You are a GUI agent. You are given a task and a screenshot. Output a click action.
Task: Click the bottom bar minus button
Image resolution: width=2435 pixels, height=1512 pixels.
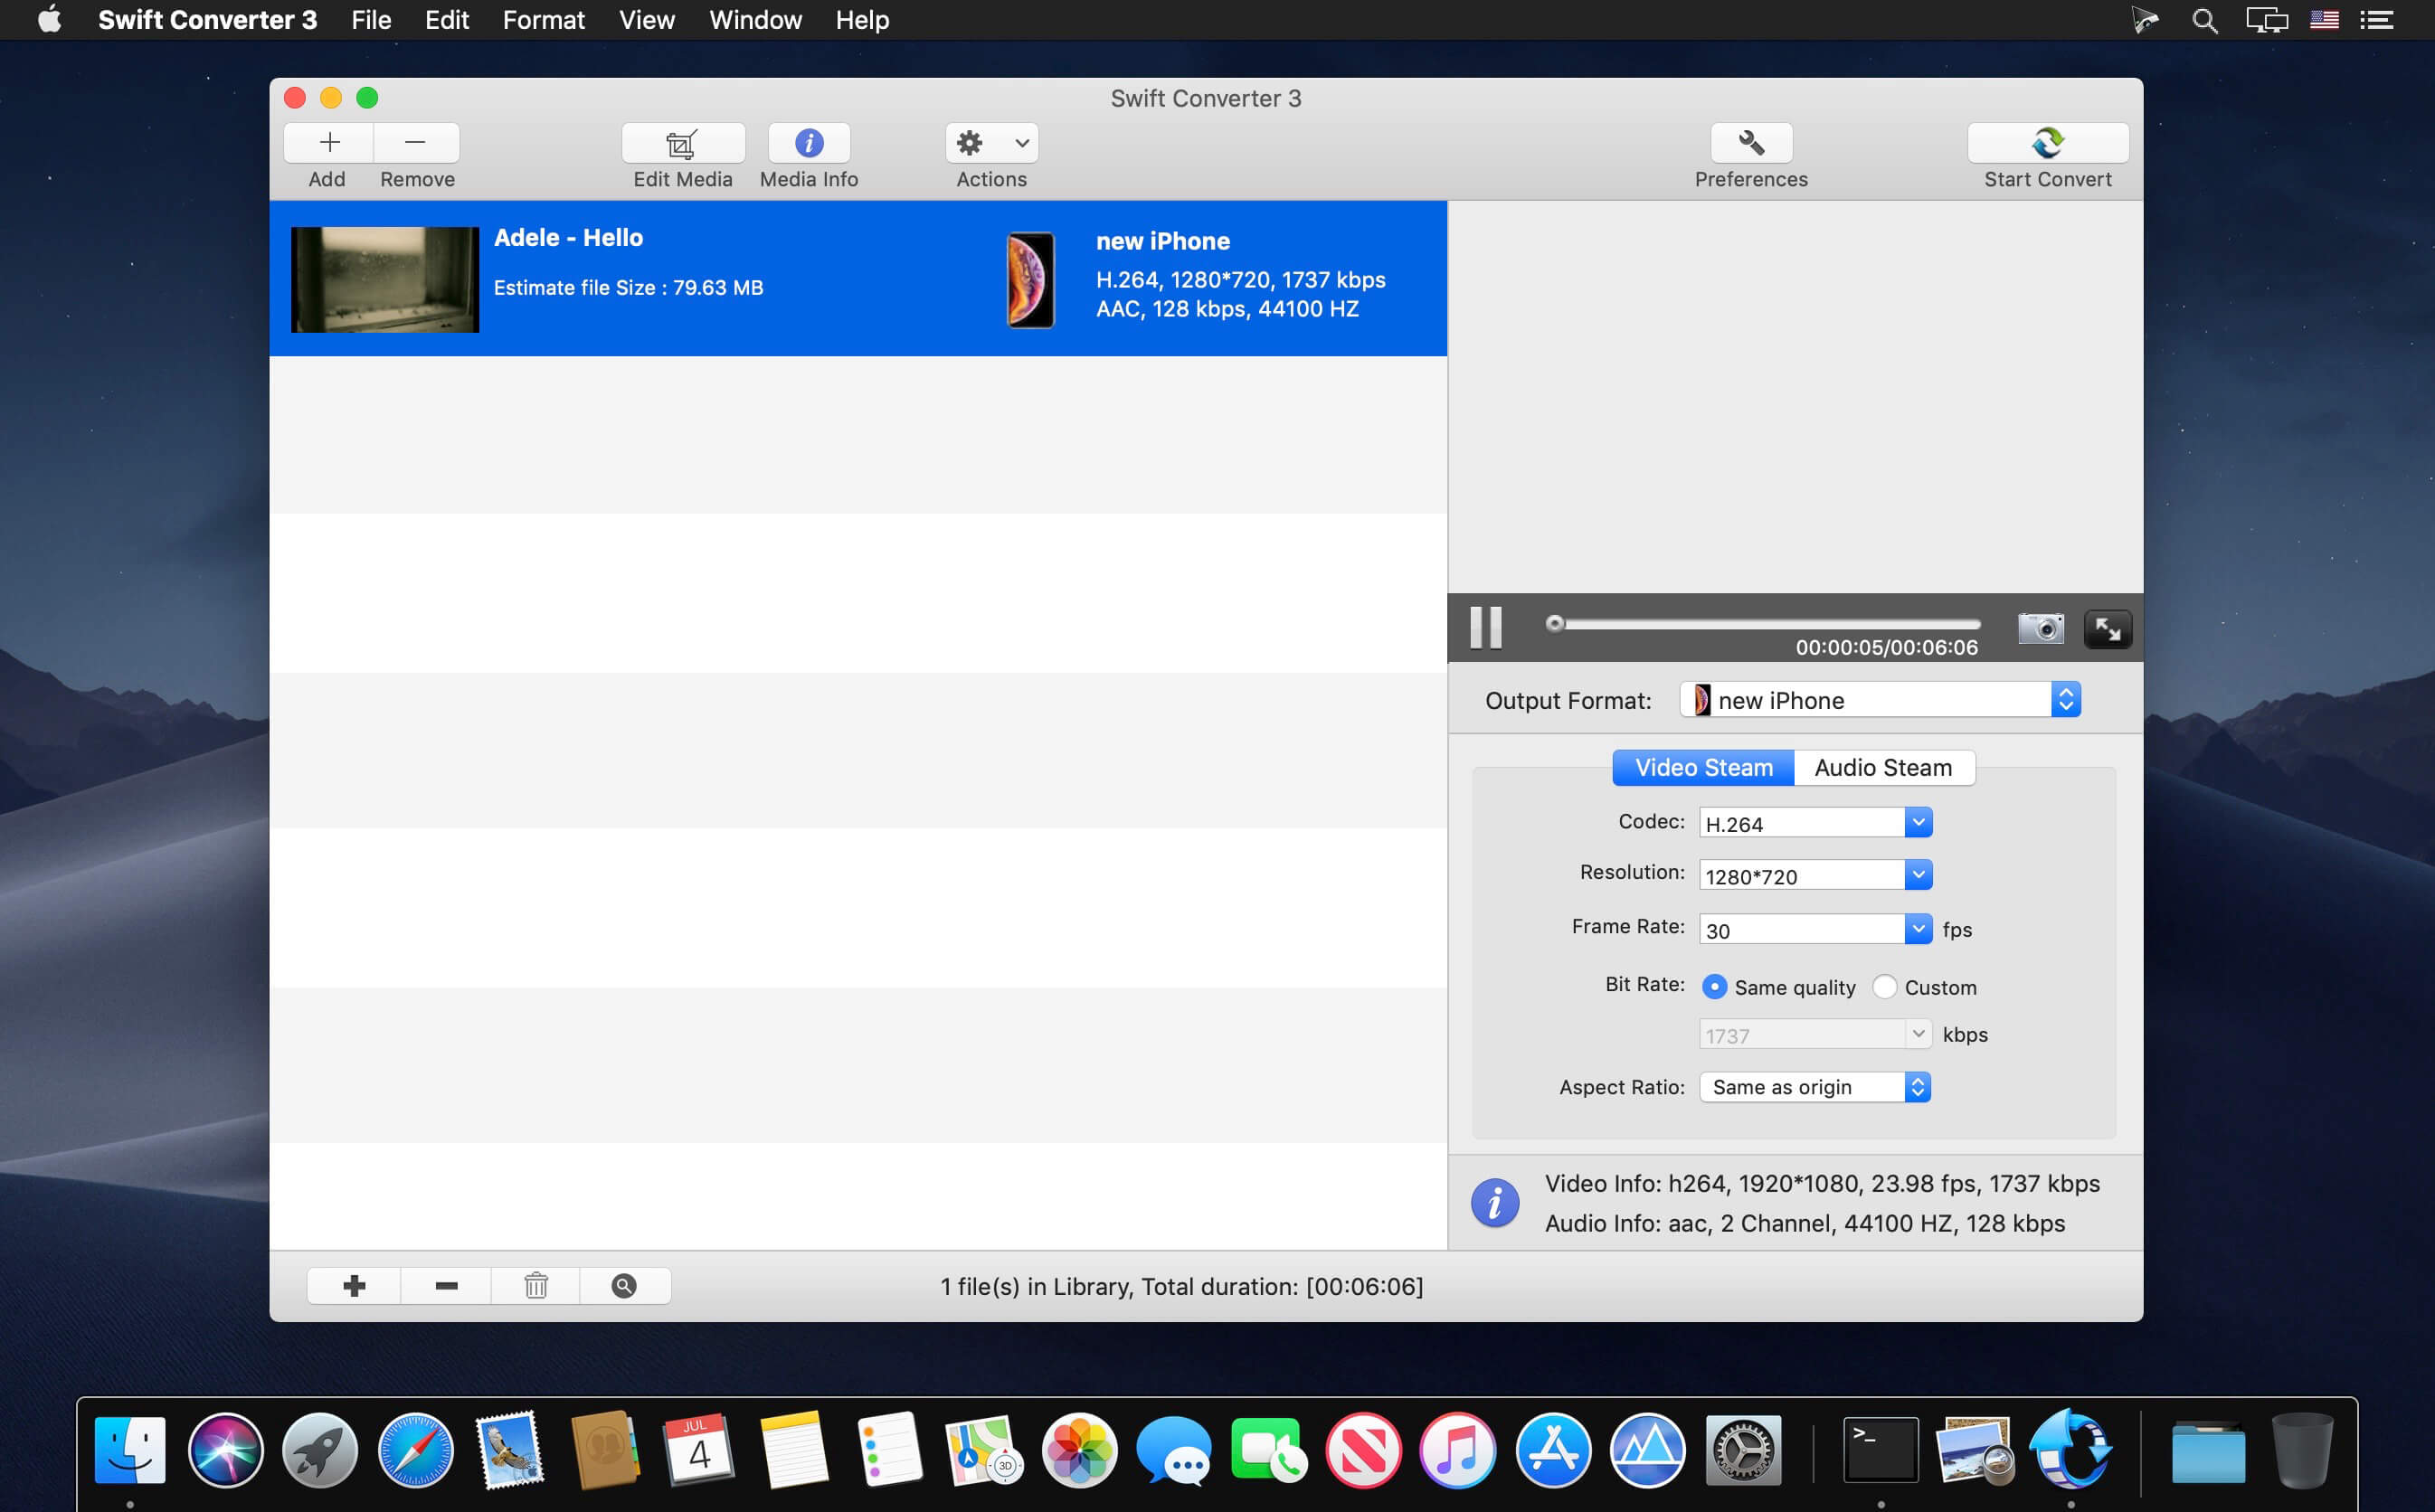pyautogui.click(x=446, y=1286)
